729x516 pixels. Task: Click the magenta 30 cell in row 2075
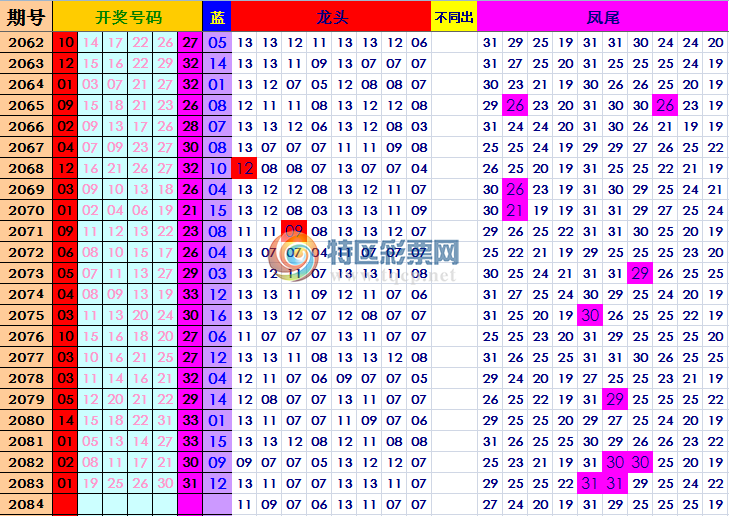[591, 315]
